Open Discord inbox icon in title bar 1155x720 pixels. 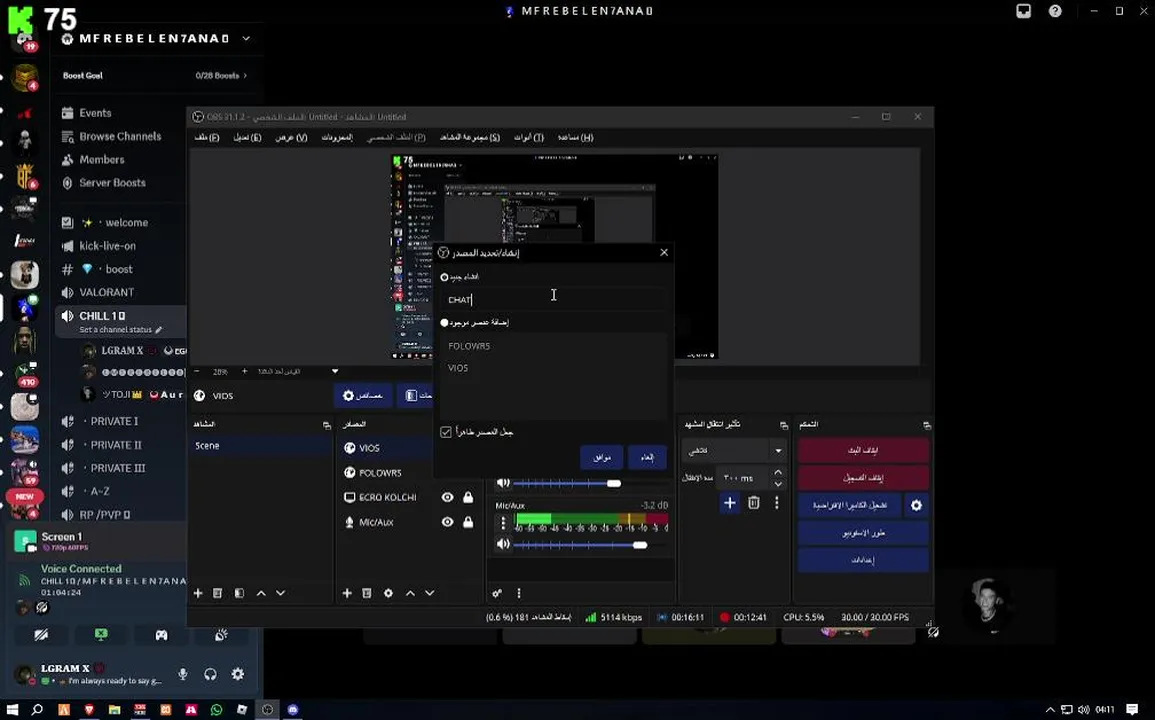click(1024, 11)
